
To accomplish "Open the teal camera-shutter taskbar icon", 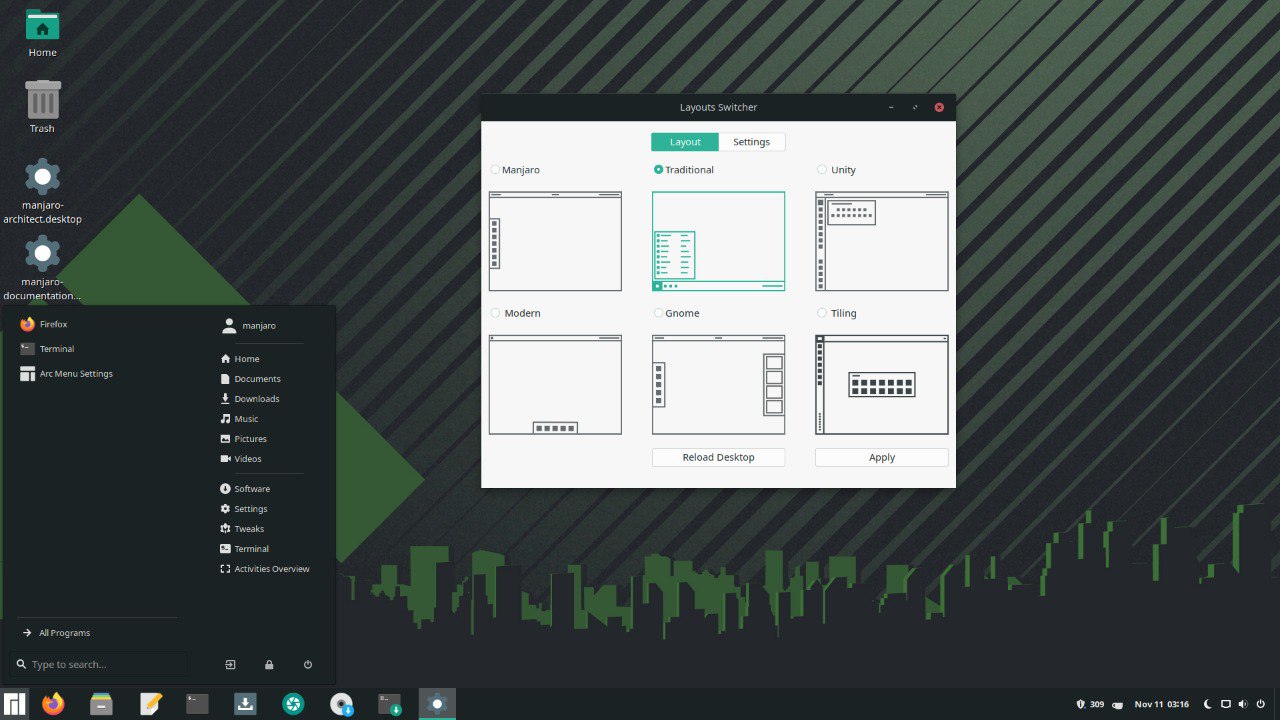I will pyautogui.click(x=293, y=704).
